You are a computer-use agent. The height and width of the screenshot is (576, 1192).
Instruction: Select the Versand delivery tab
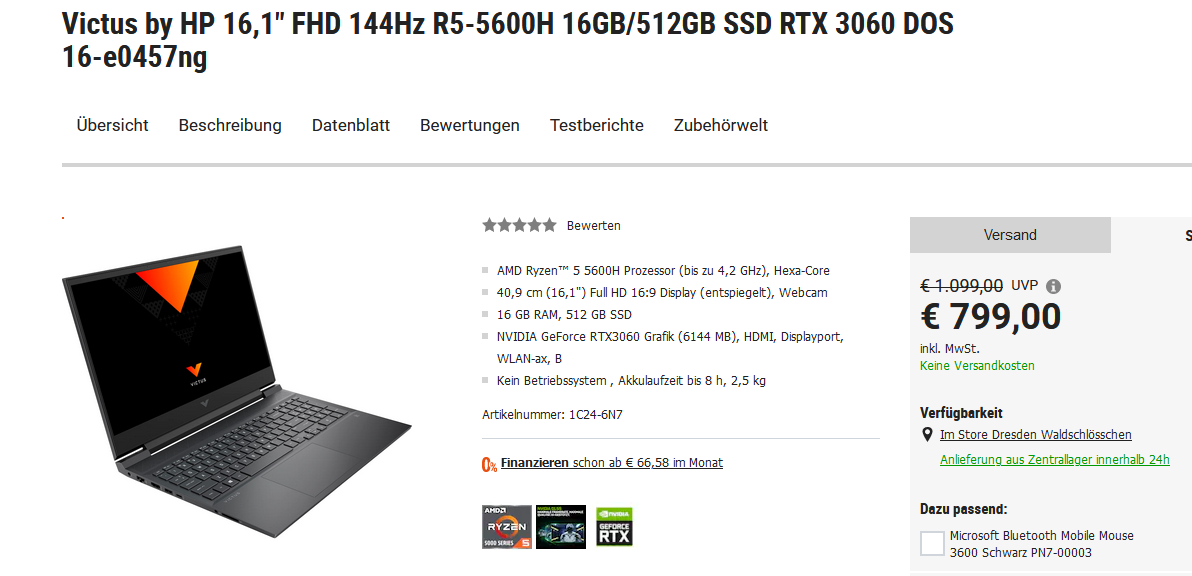click(x=1010, y=235)
